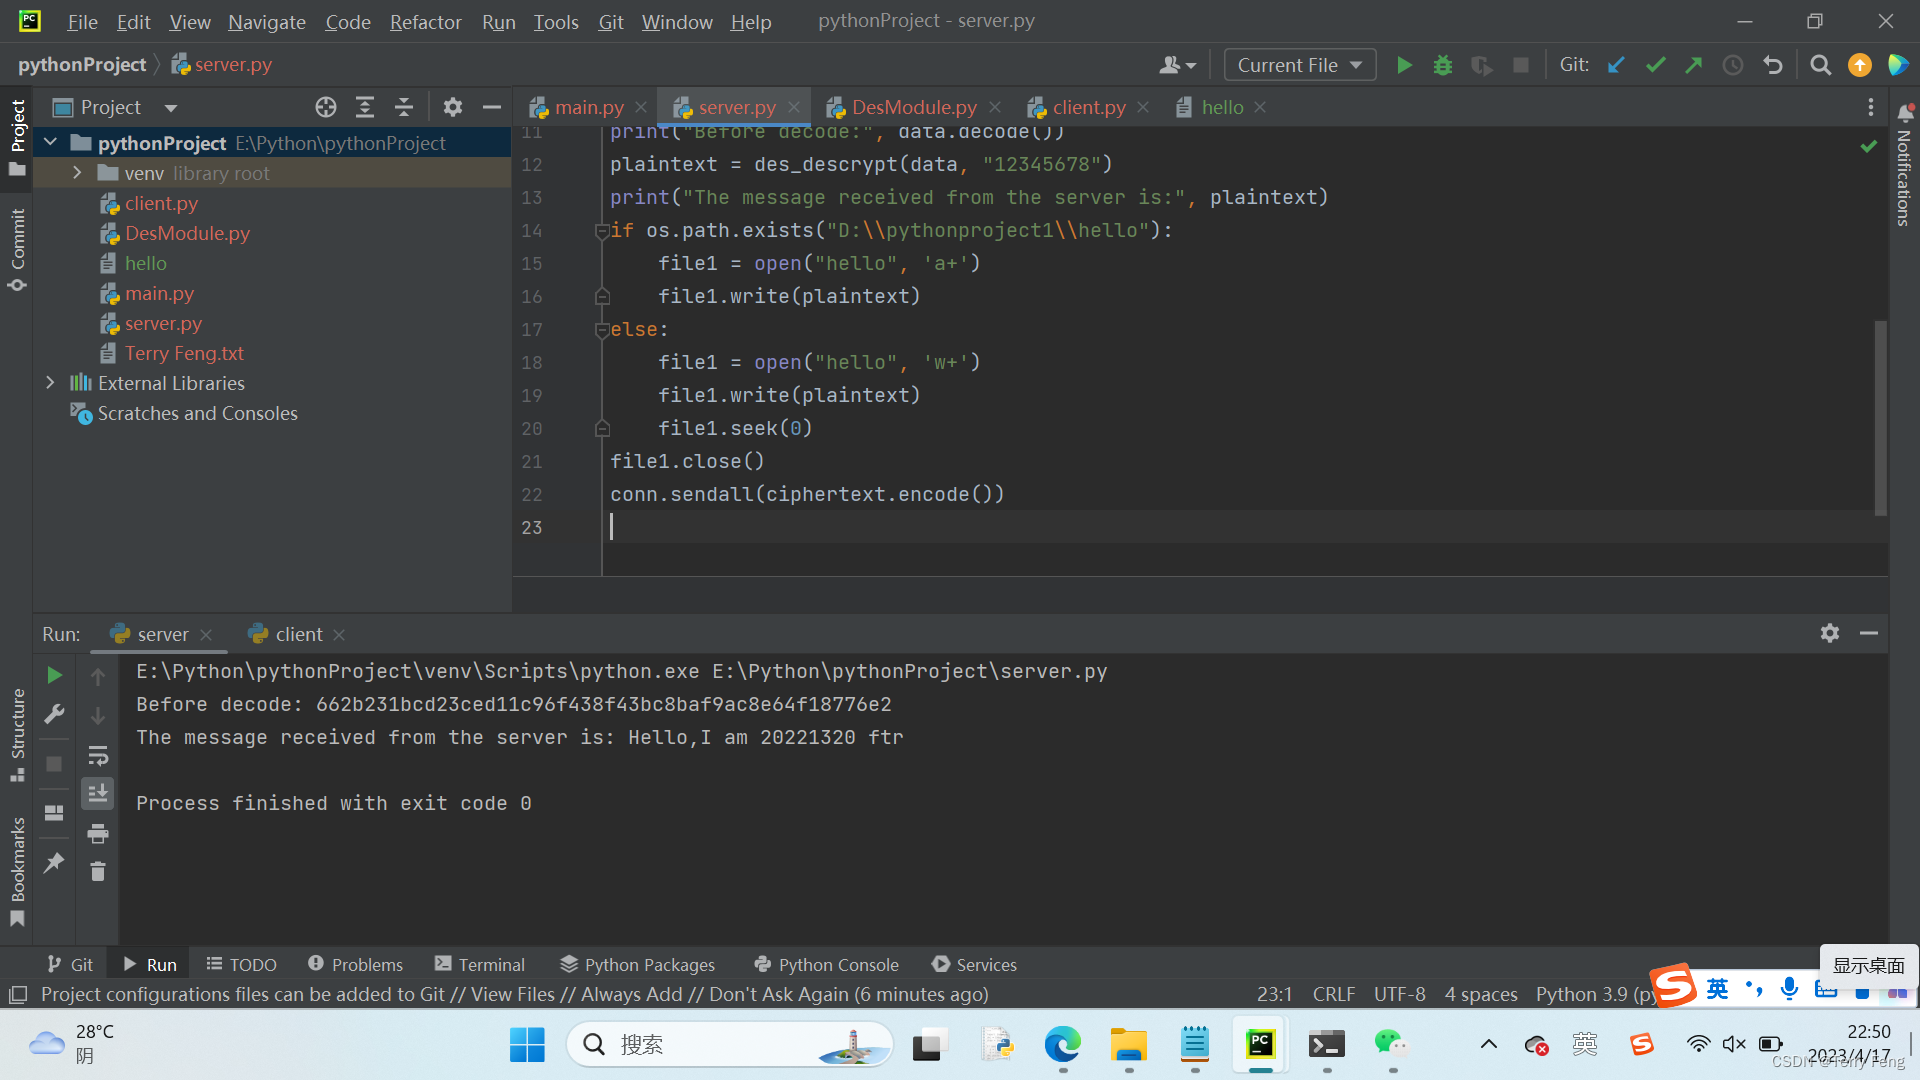1920x1080 pixels.
Task: Expand the venv library root folder
Action: (x=75, y=173)
